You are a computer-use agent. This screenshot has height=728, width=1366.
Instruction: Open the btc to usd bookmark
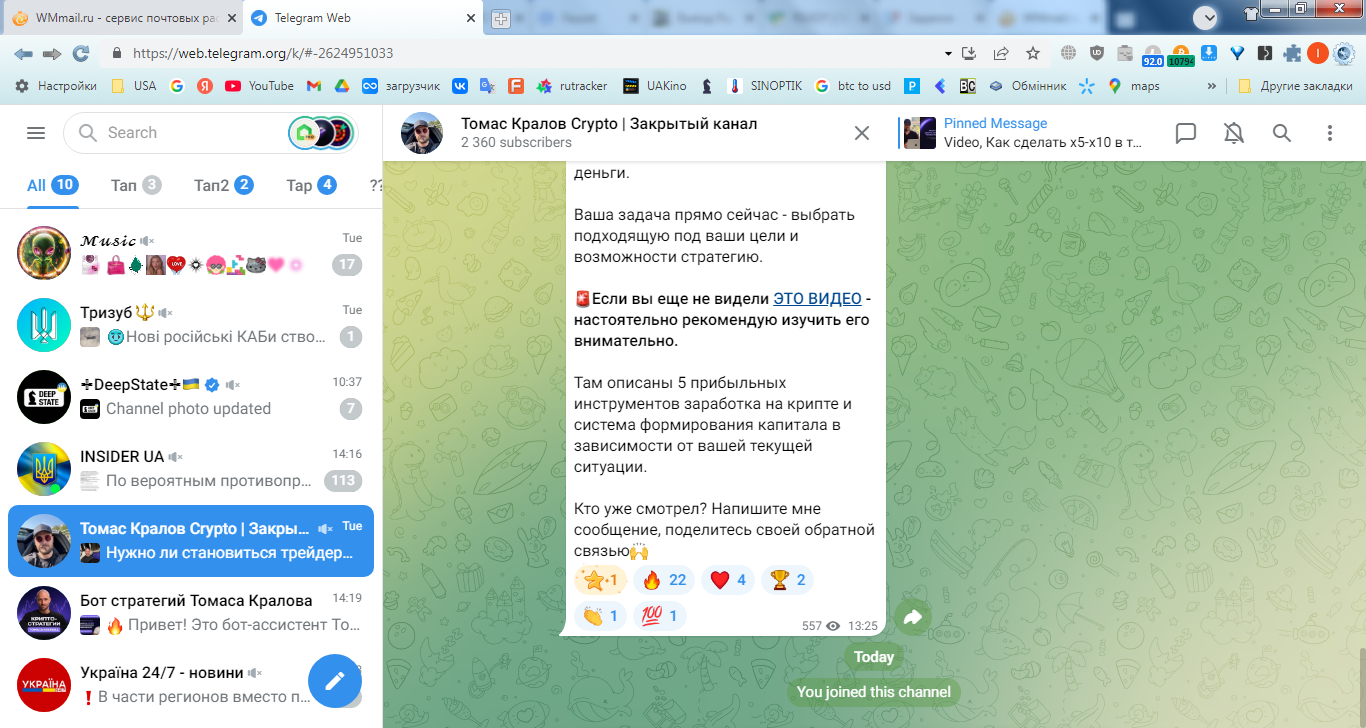click(x=853, y=86)
